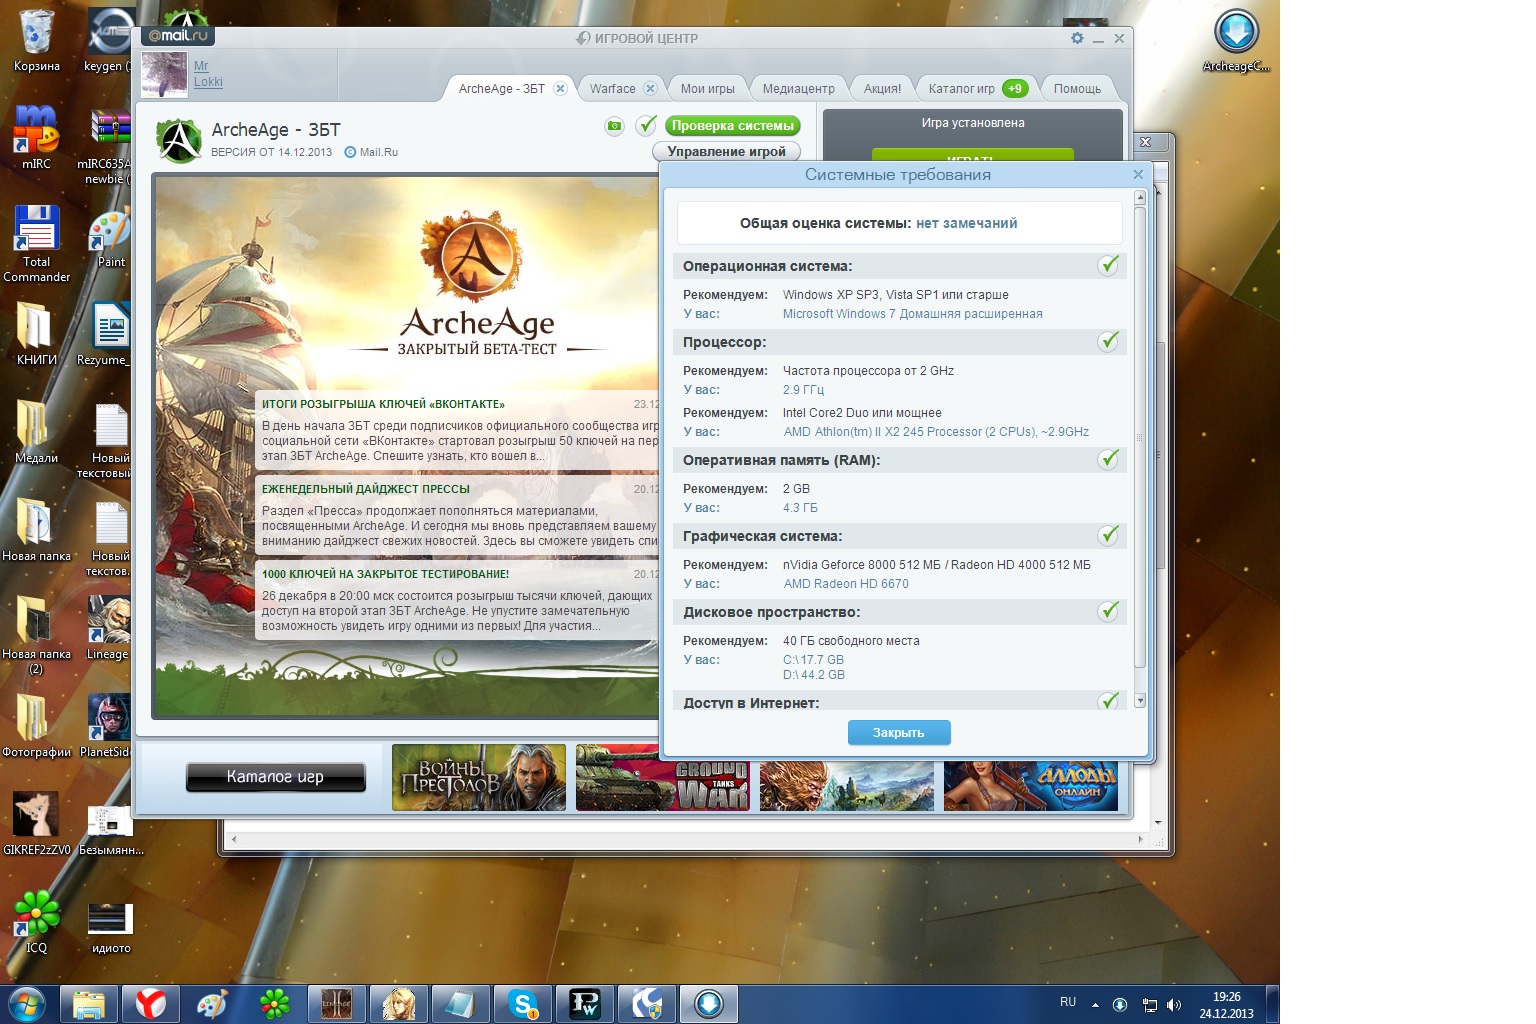Open Yandex browser from taskbar

click(x=151, y=1004)
